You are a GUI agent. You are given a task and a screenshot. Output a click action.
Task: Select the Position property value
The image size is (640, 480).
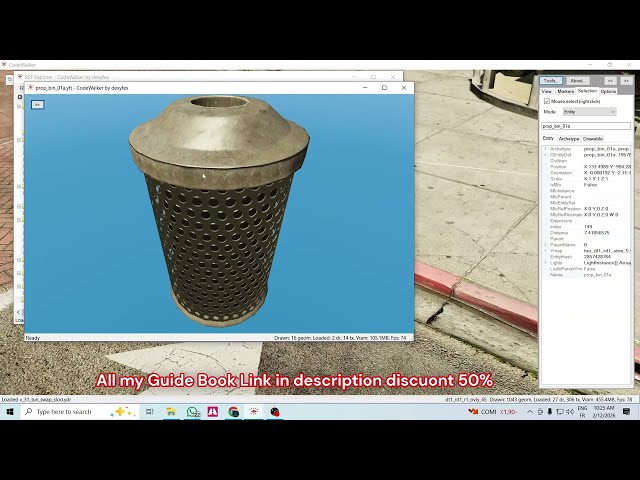(x=607, y=167)
